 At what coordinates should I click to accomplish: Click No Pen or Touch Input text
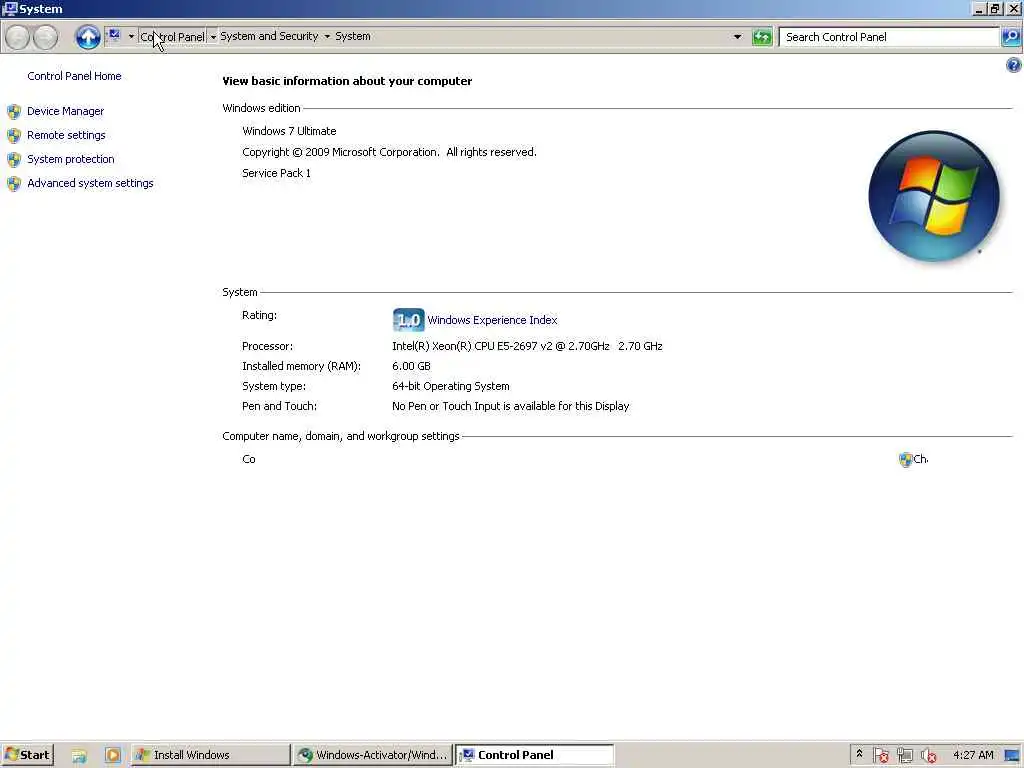coord(511,406)
